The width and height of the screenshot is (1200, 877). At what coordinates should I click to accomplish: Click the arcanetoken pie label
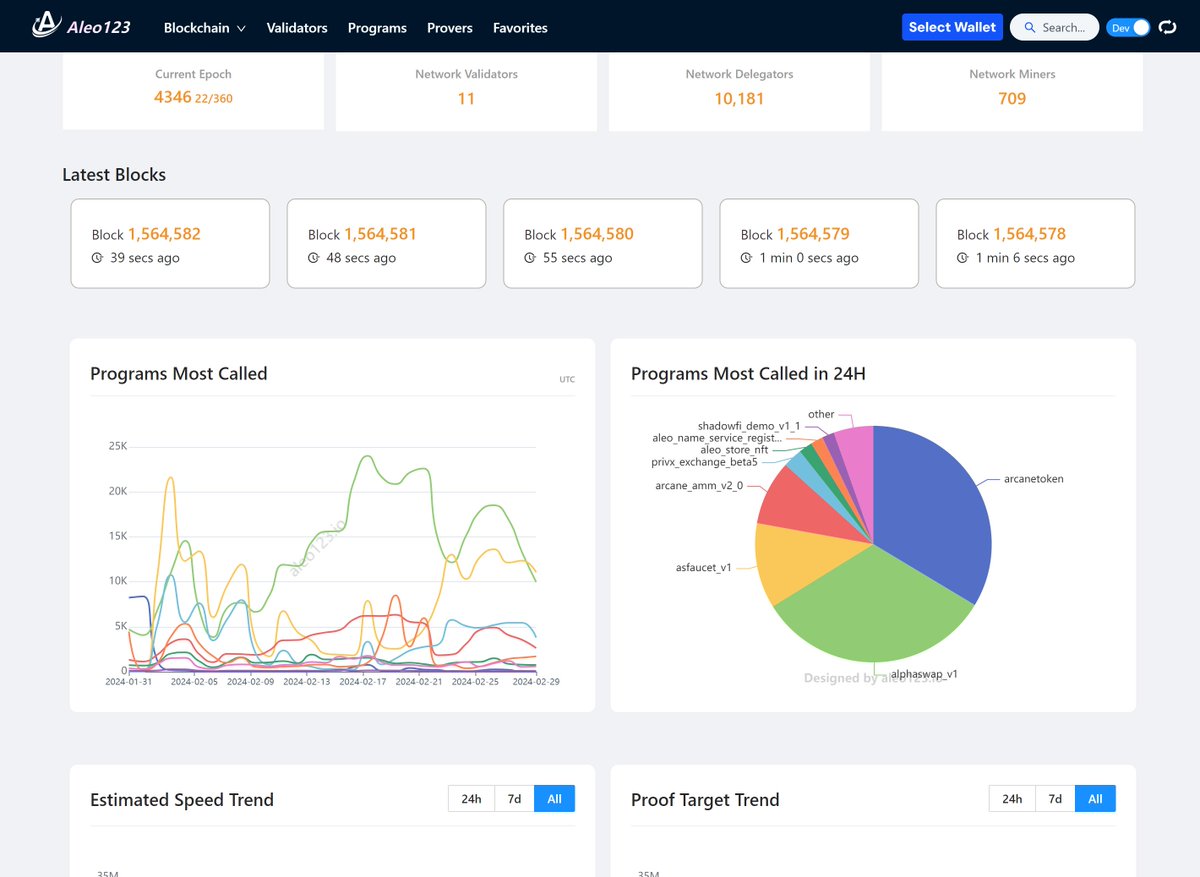pos(1034,479)
